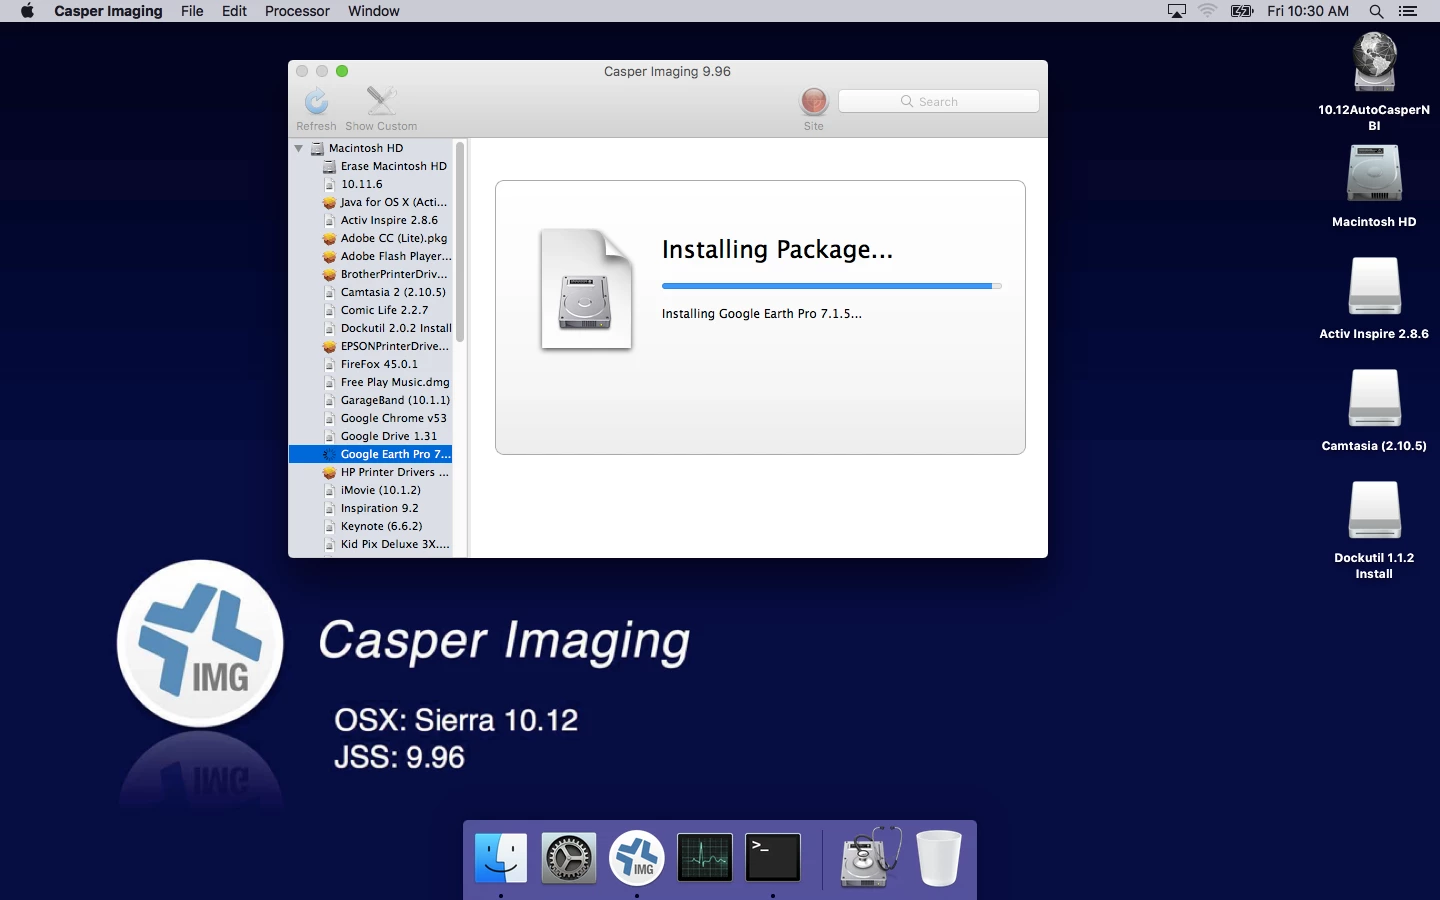Select Java for OS X package
Screen dimensions: 1440x900
tap(371, 202)
